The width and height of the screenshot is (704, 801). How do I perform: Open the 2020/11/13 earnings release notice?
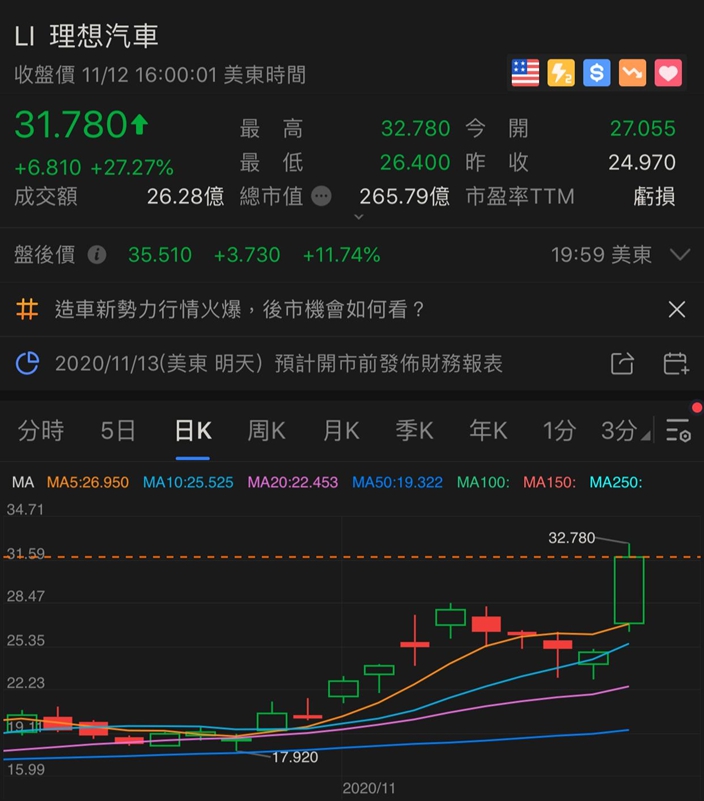[279, 363]
